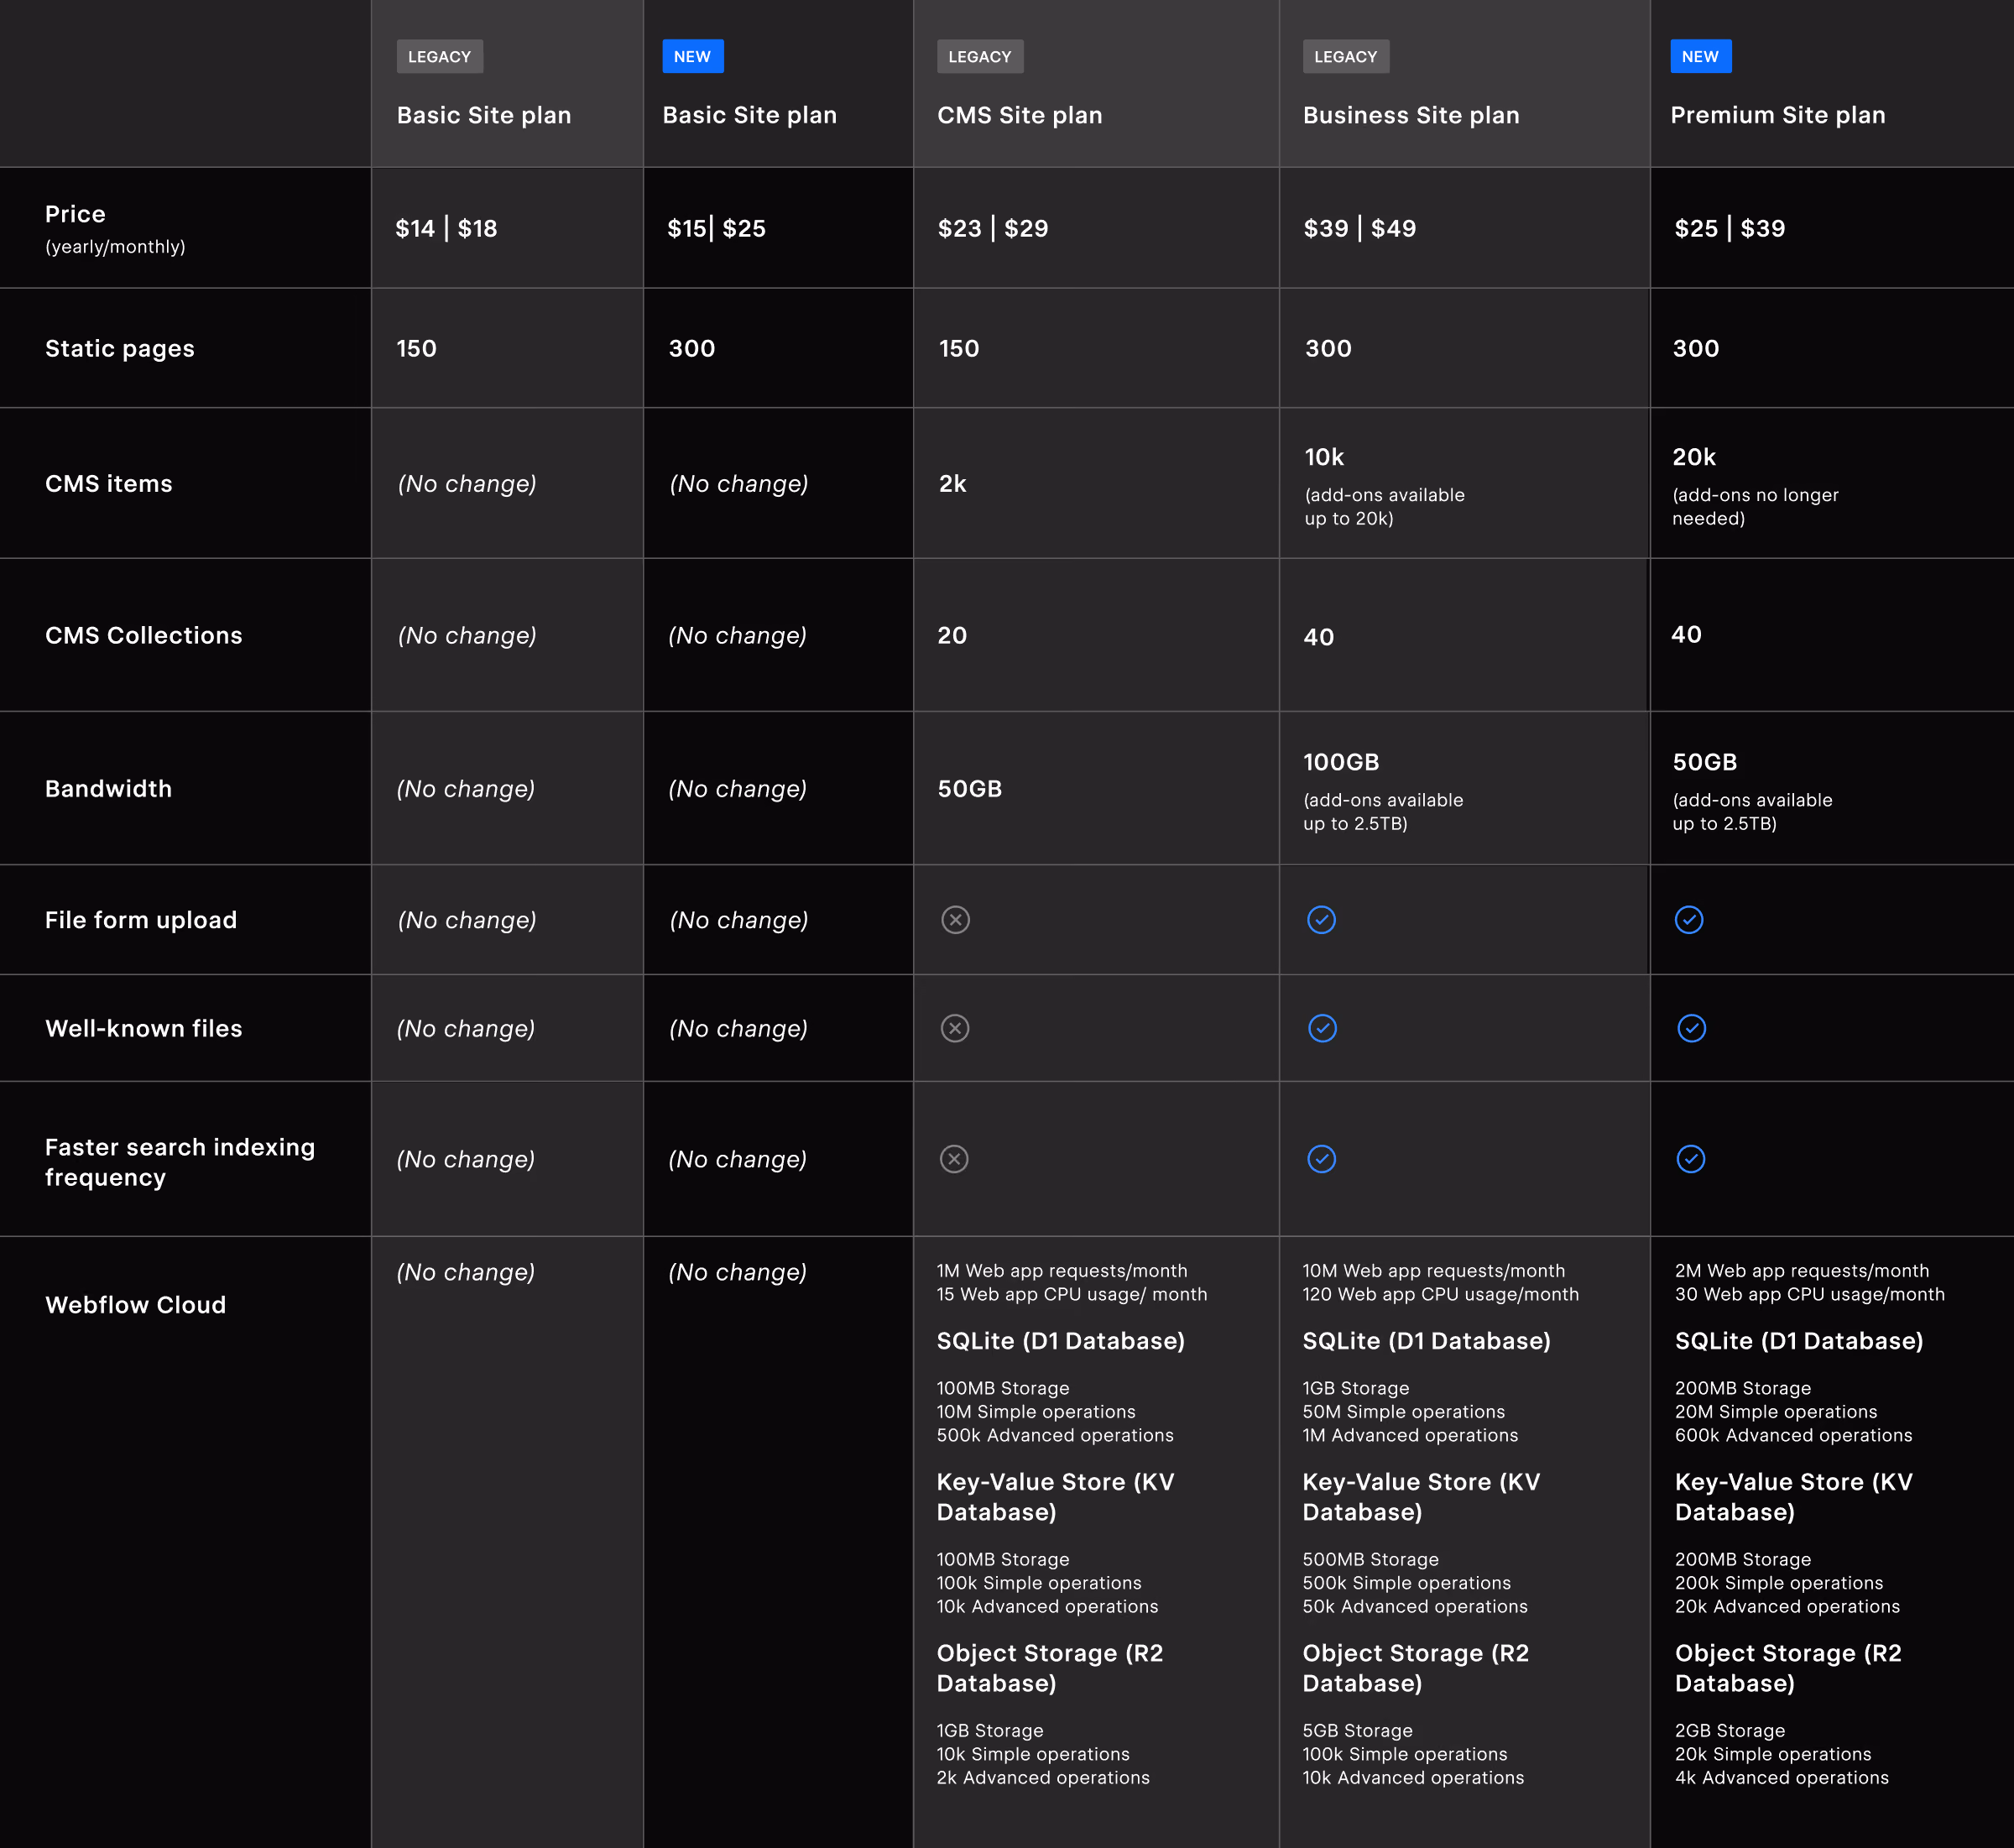Click the 20k CMS items value for Premium
Screen dimensions: 2014x1848
coord(1694,457)
